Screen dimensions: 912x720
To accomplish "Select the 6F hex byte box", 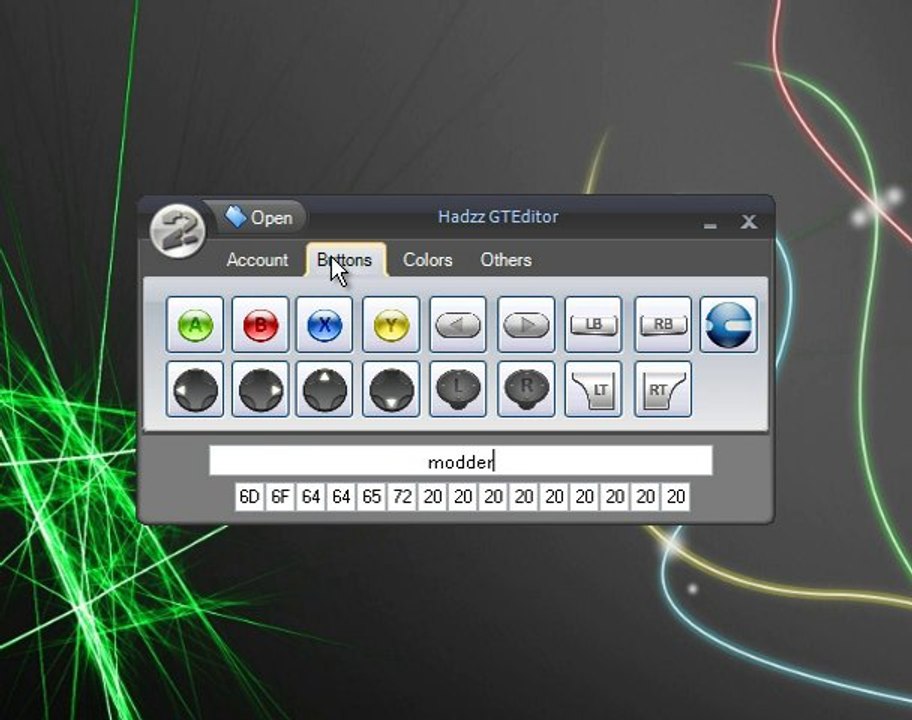I will coord(280,497).
